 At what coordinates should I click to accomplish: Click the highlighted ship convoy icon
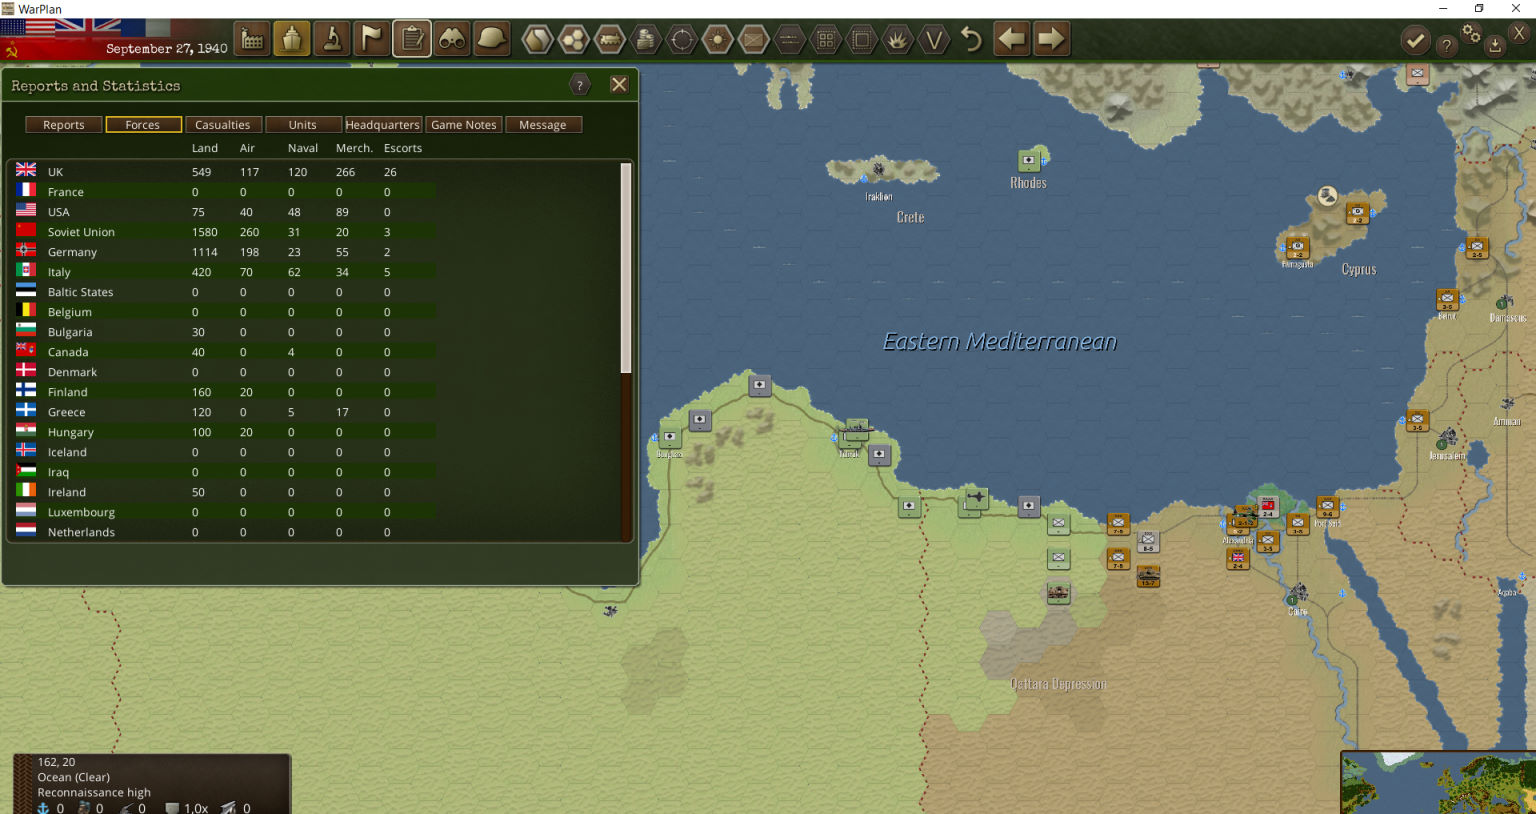[292, 40]
